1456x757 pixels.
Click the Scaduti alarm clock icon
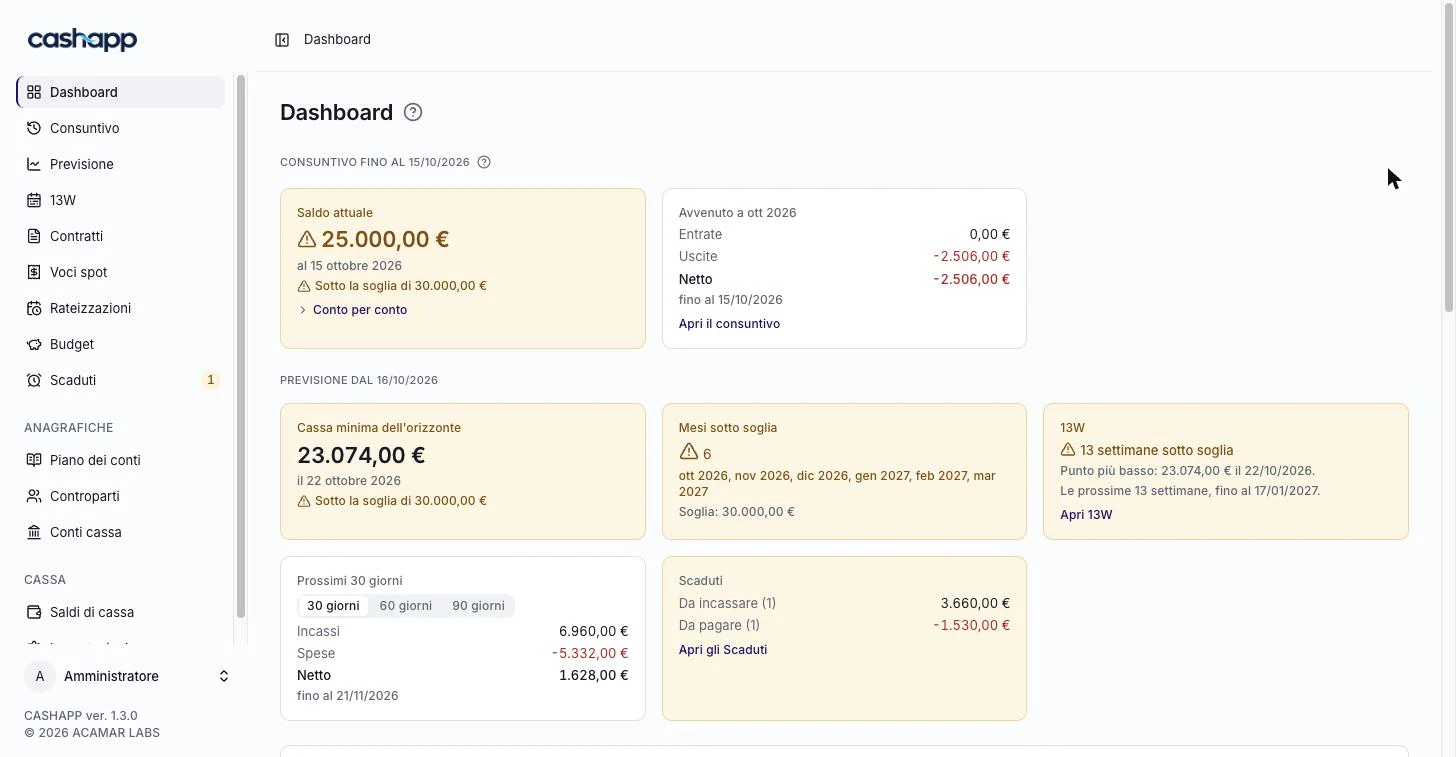coord(34,380)
